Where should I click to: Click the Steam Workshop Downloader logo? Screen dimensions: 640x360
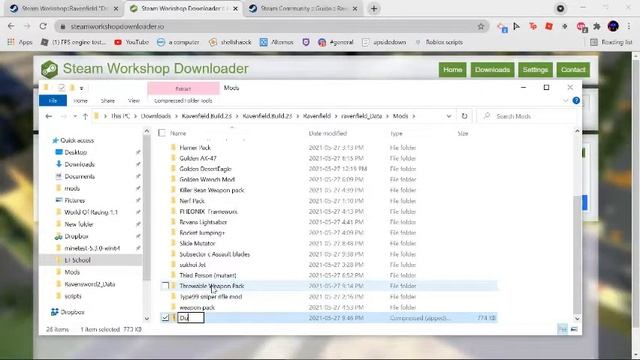49,69
